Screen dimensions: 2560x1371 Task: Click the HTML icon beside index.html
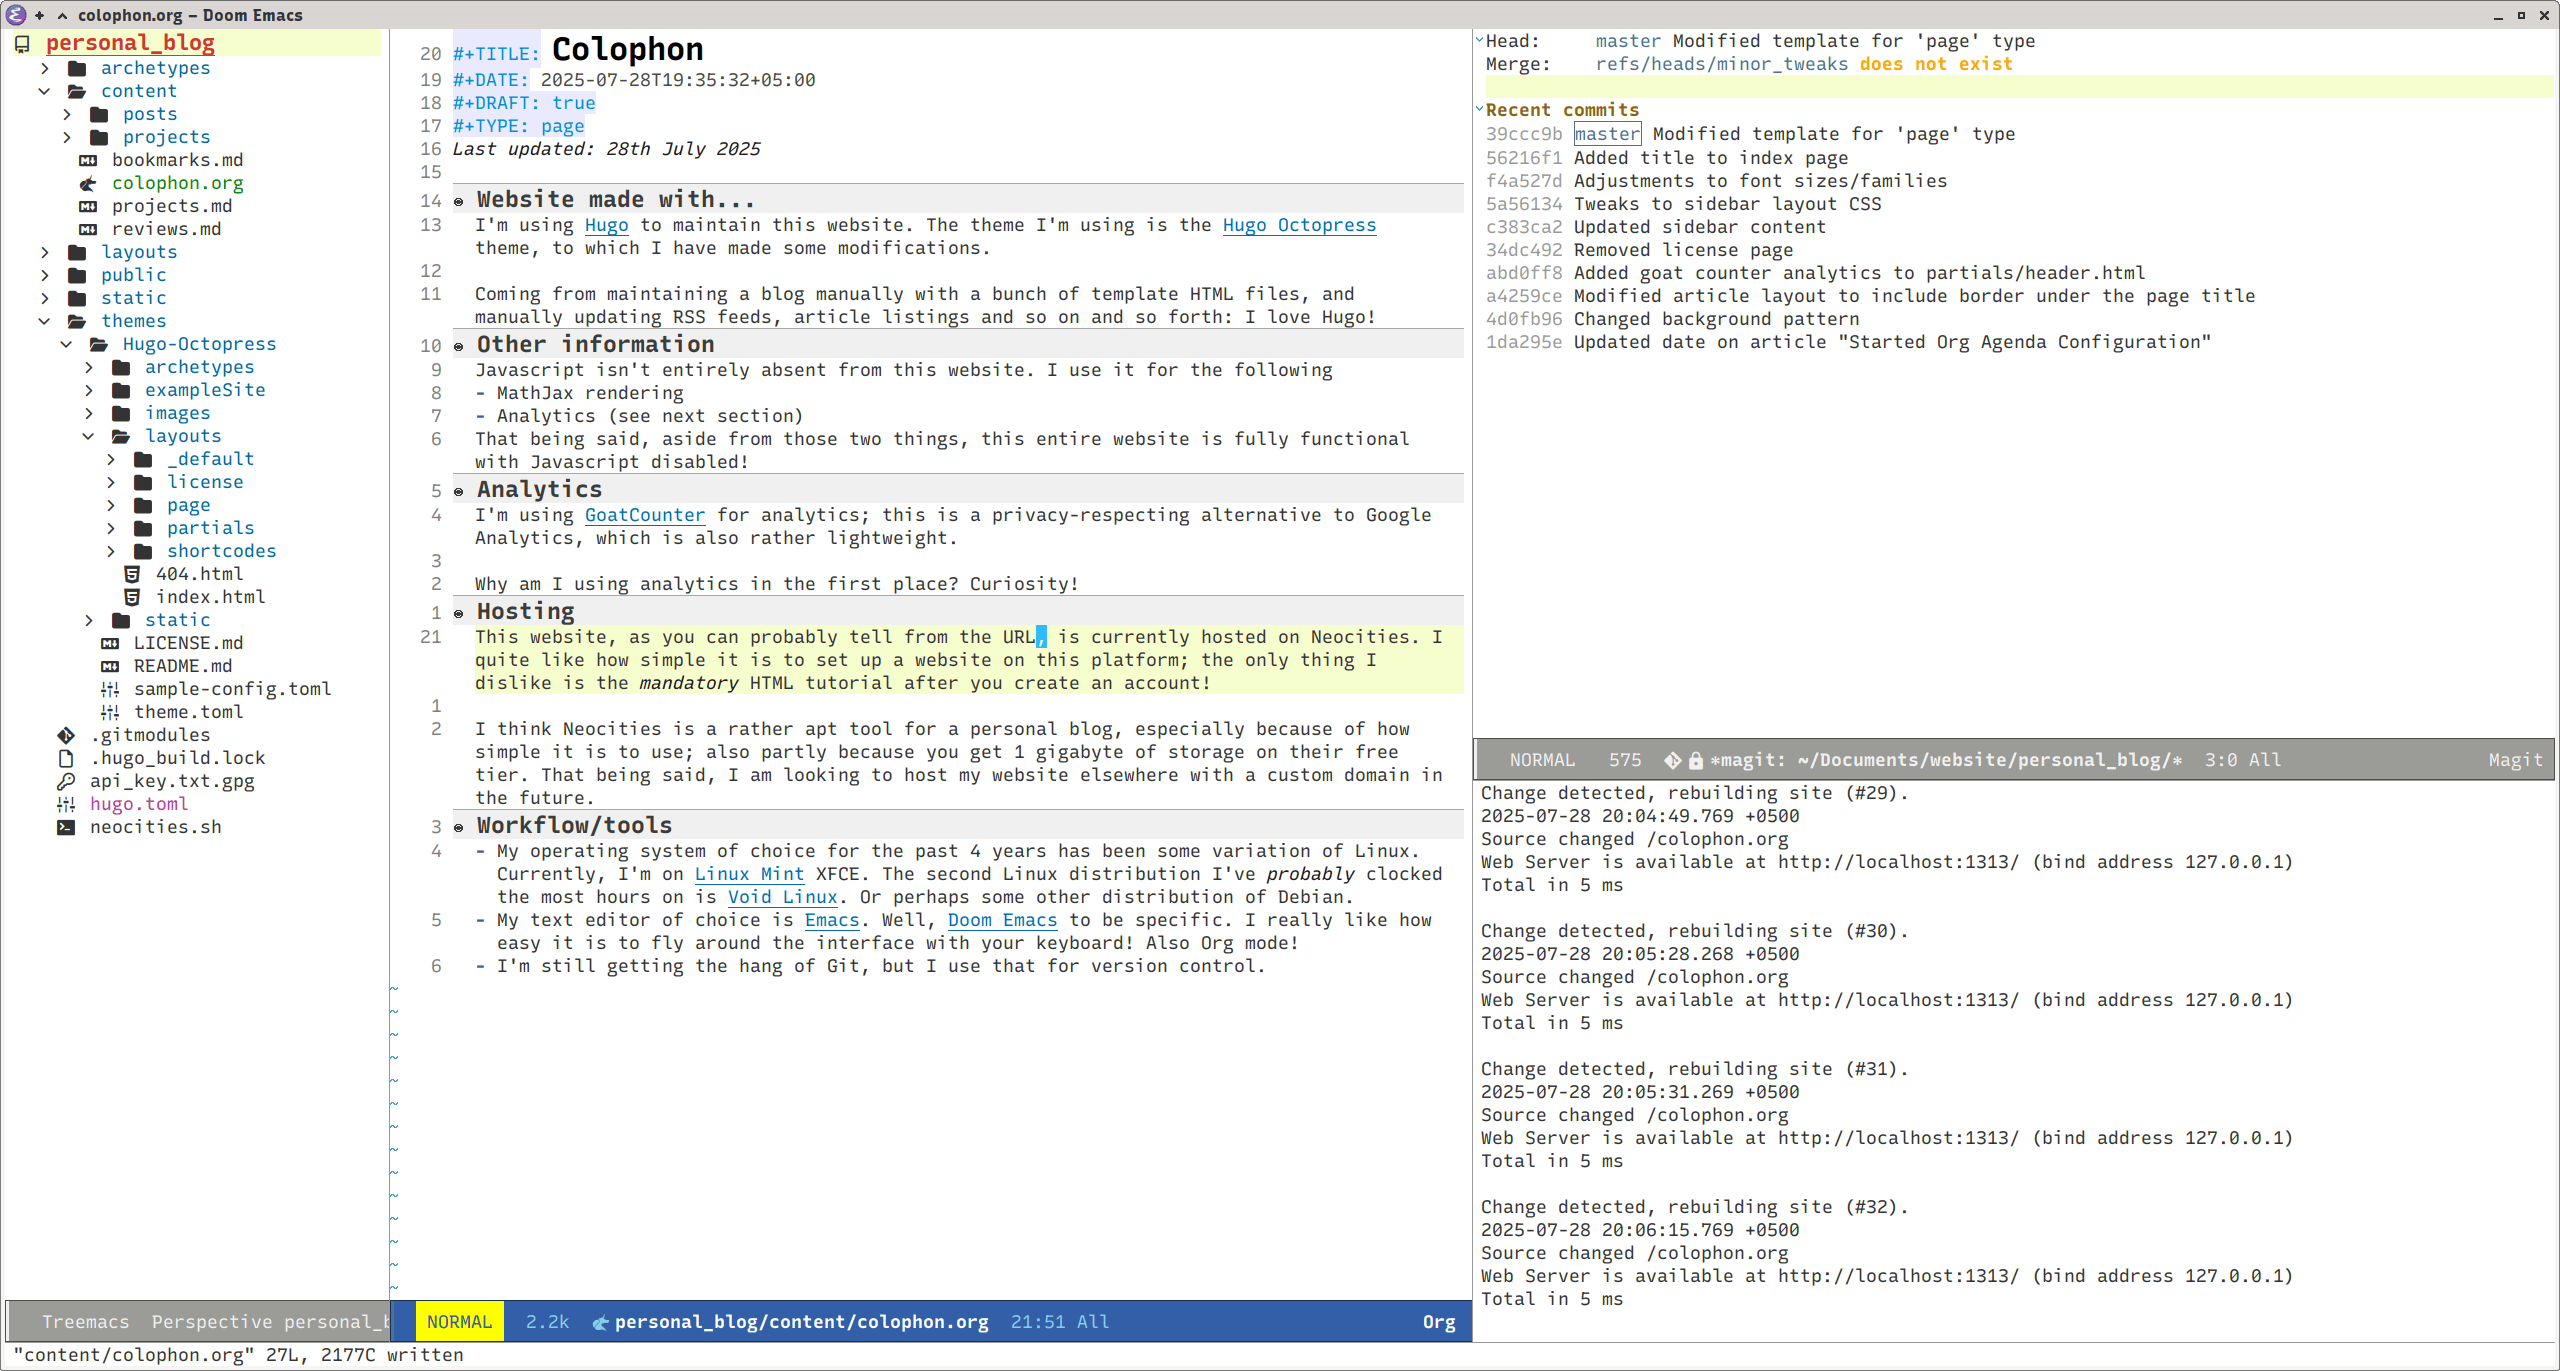(132, 597)
